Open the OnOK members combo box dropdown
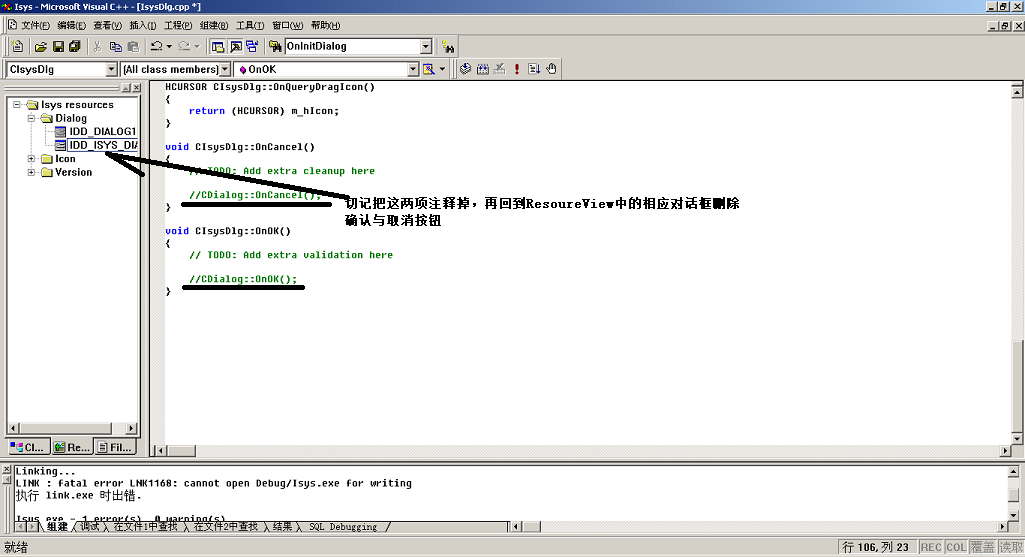The height and width of the screenshot is (557, 1025). [x=413, y=69]
